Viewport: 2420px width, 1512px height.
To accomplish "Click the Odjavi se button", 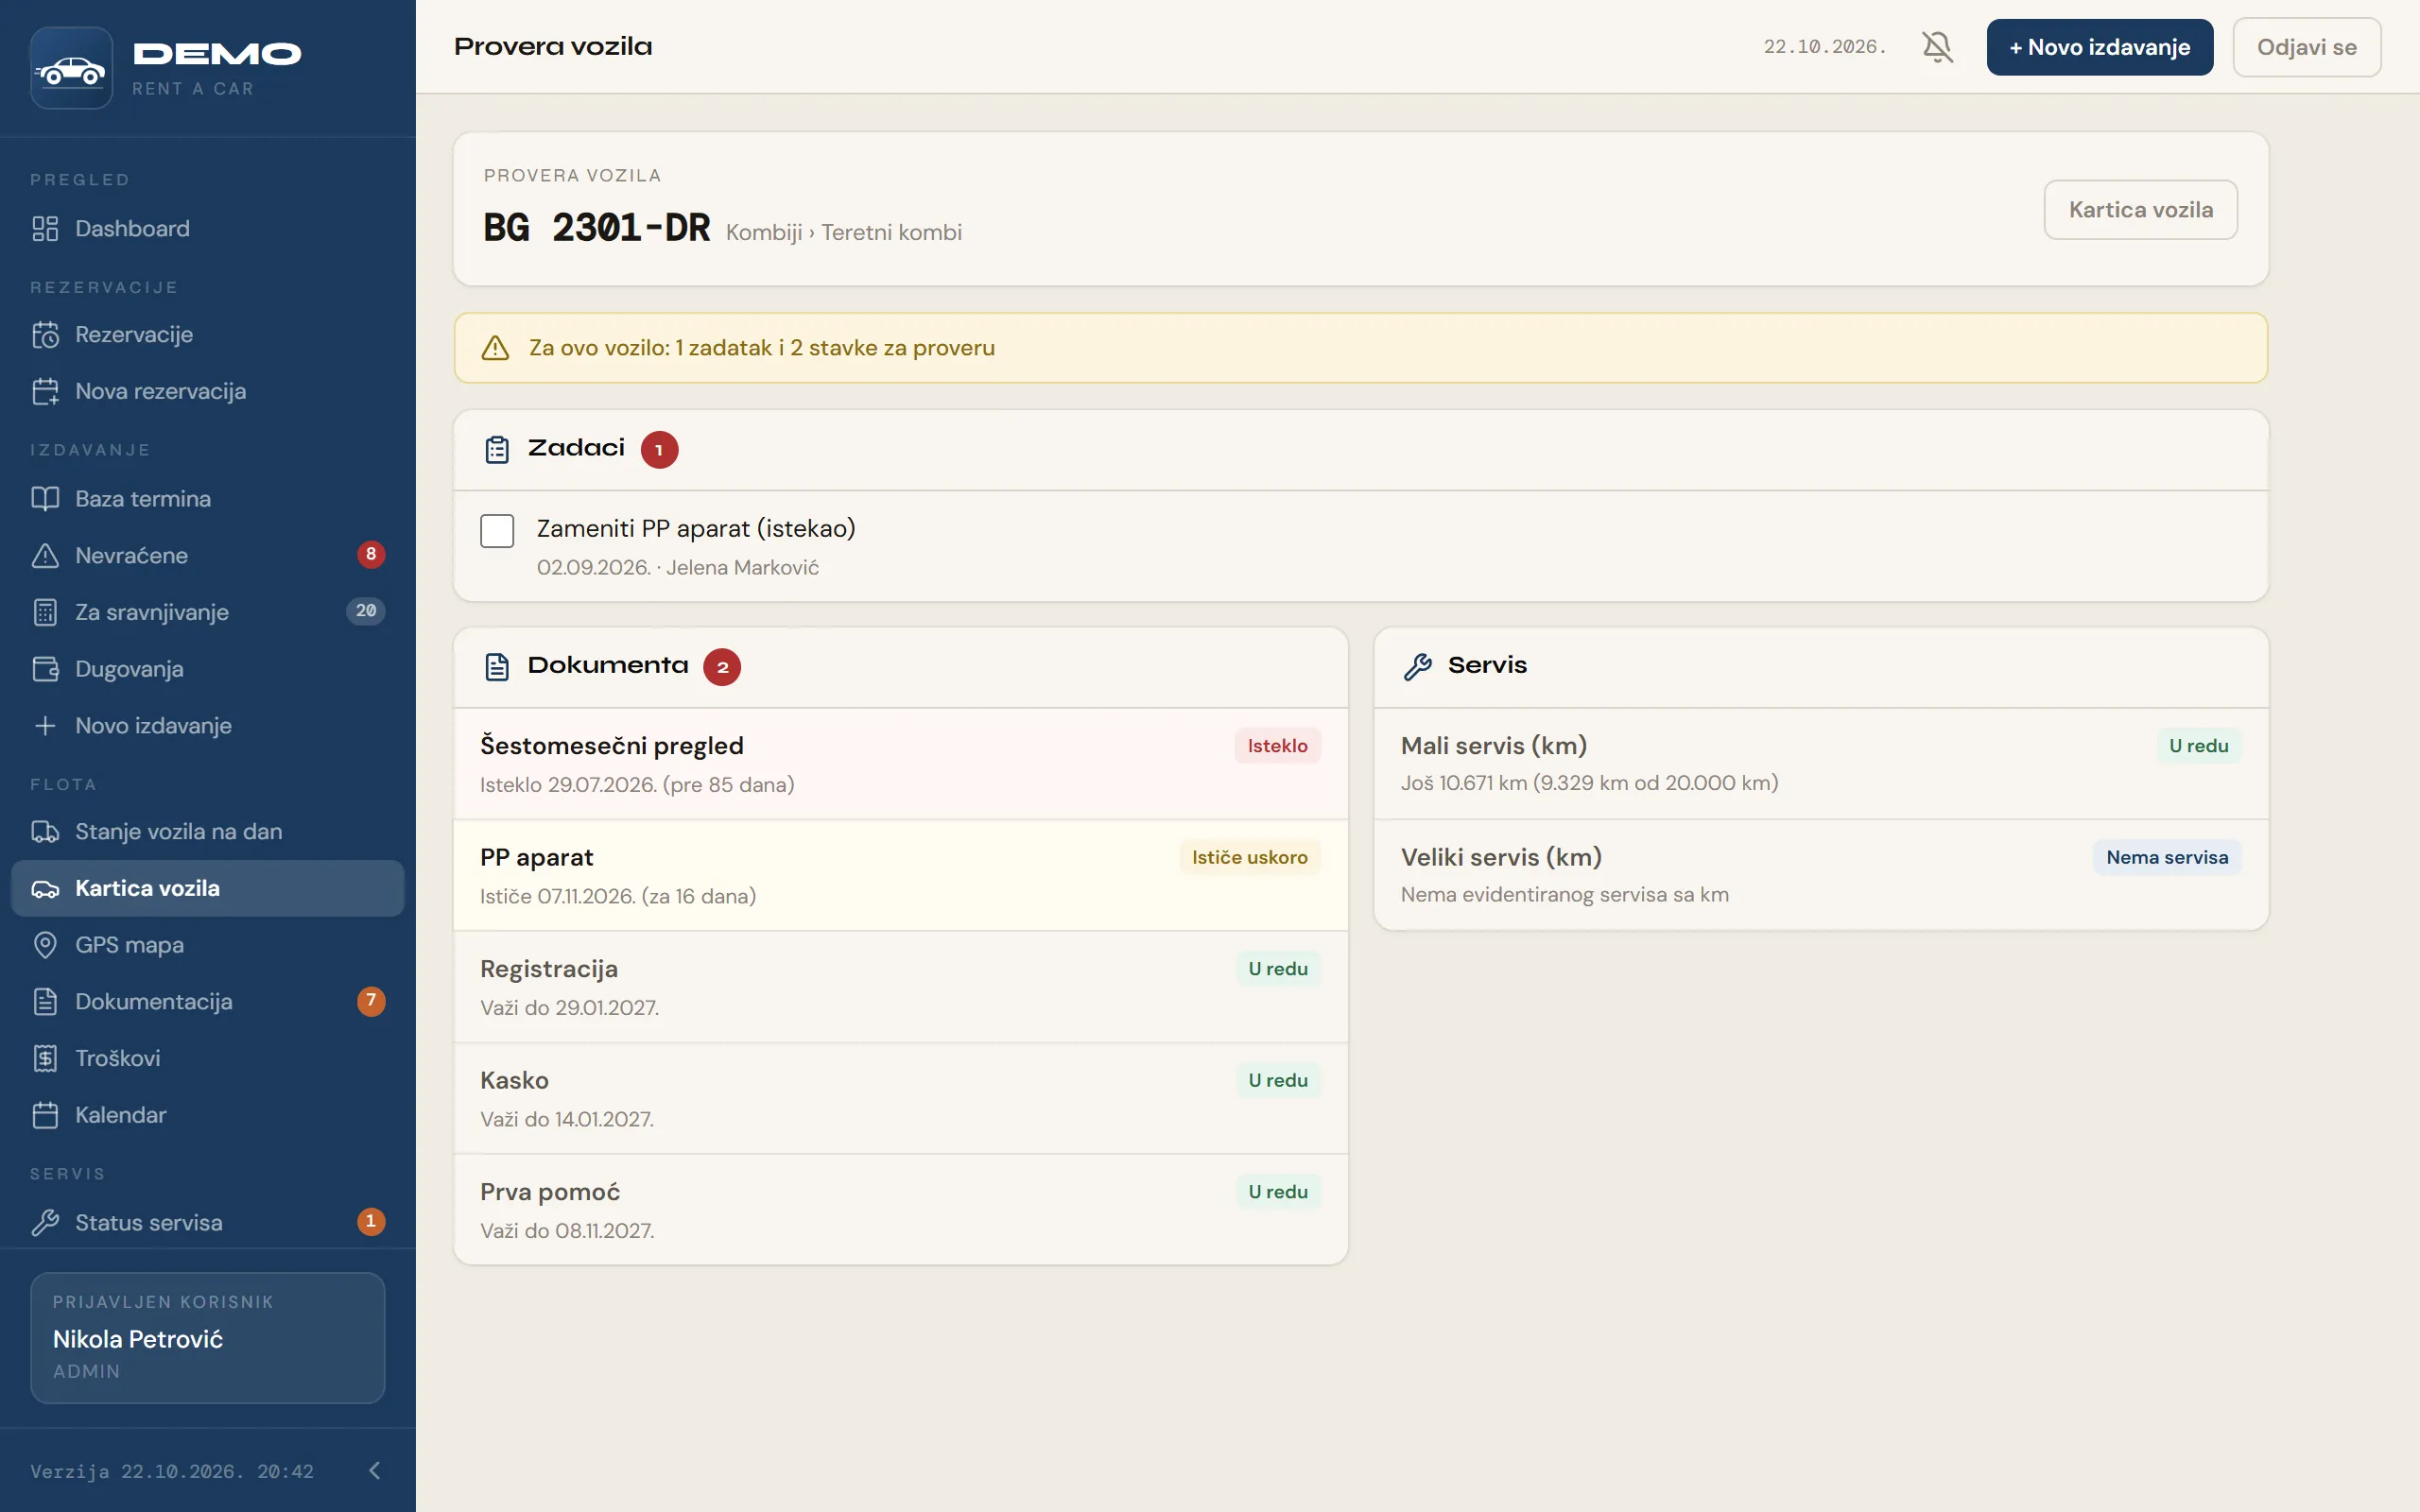I will [x=2306, y=47].
